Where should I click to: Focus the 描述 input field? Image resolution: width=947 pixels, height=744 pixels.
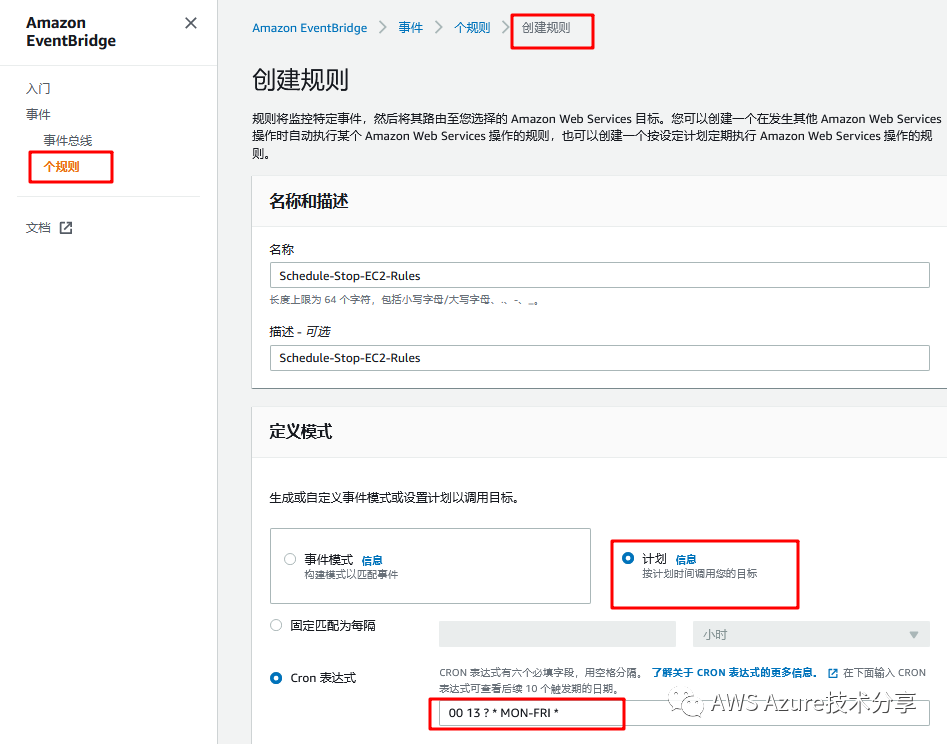(x=599, y=358)
